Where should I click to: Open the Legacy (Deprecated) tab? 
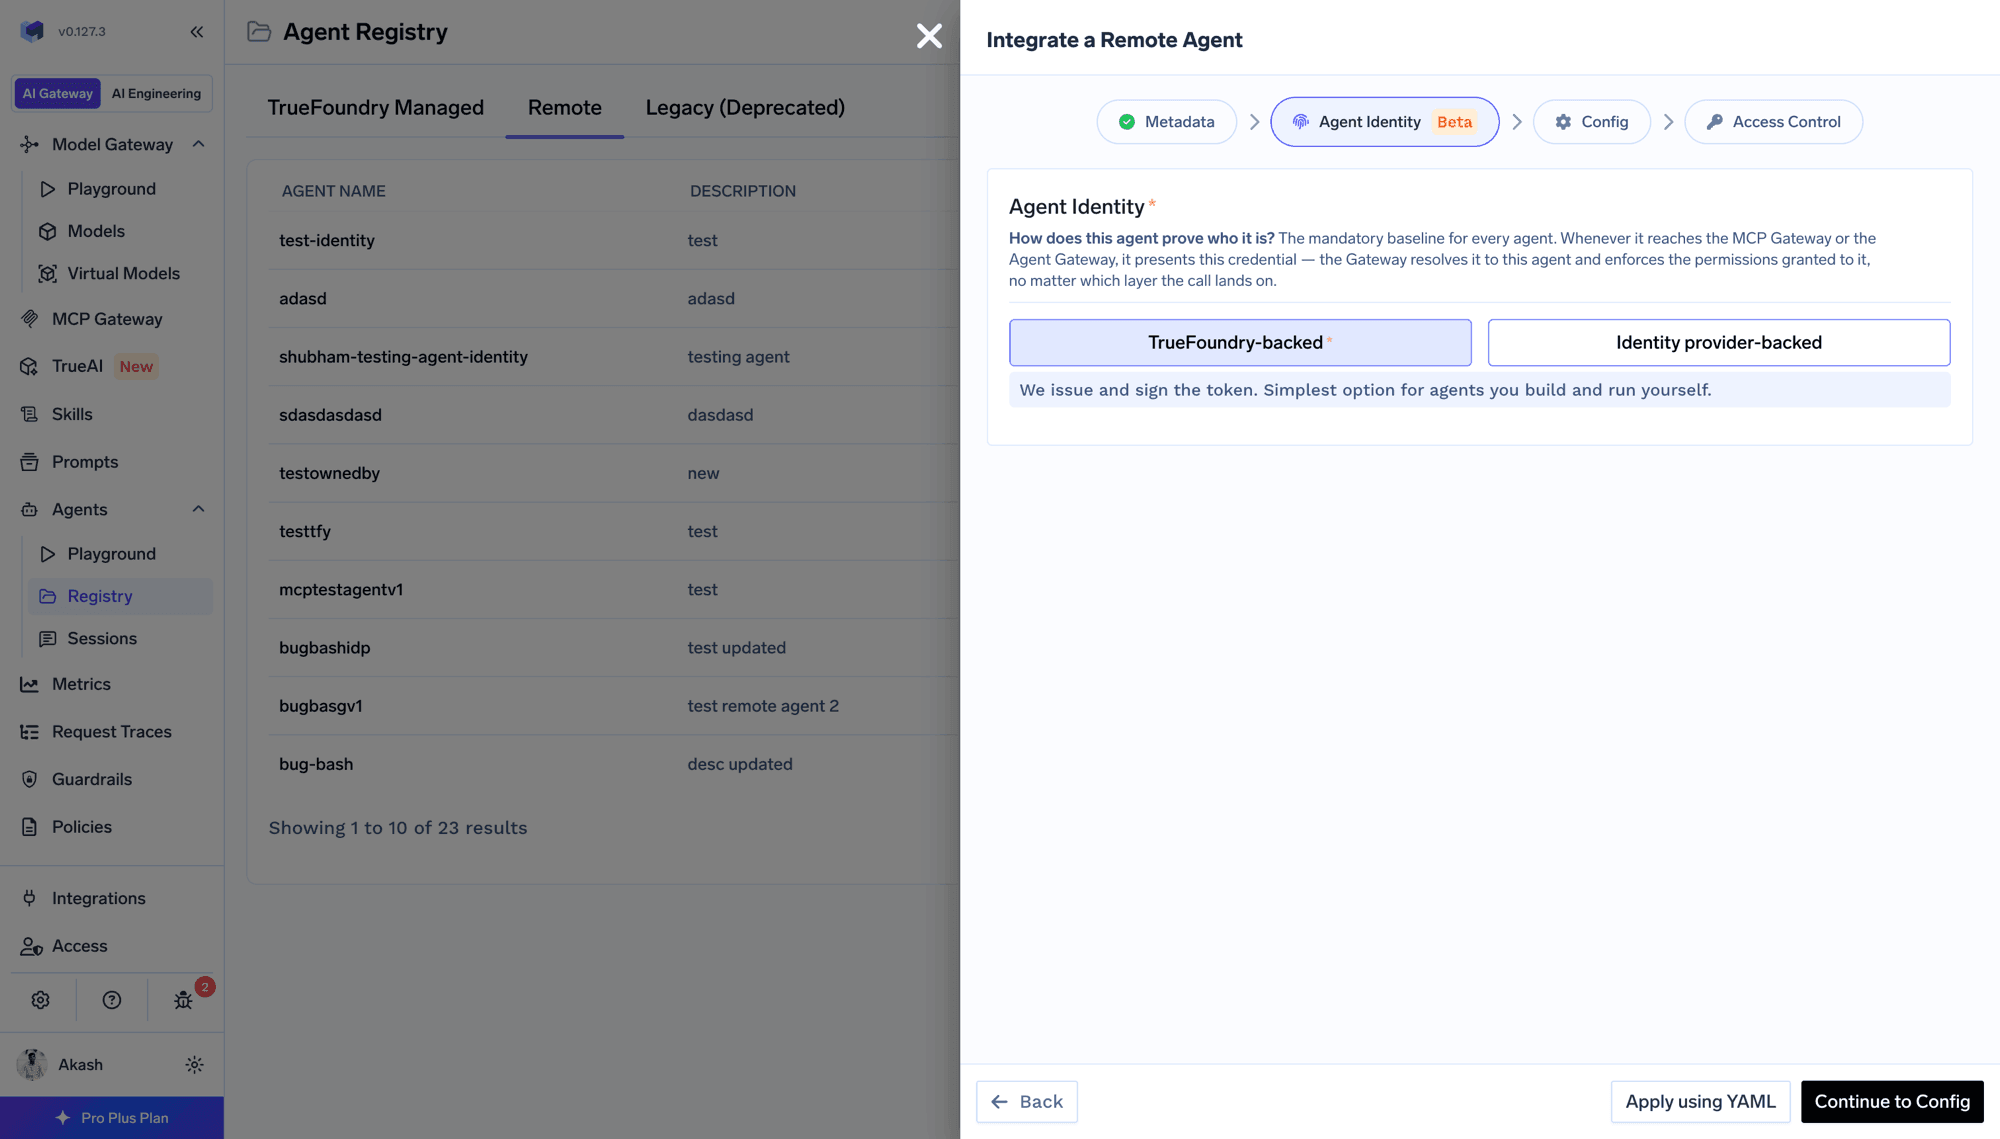point(745,107)
